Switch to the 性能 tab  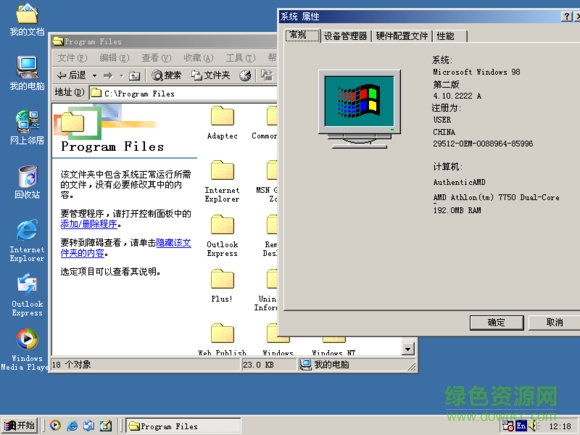pos(450,36)
